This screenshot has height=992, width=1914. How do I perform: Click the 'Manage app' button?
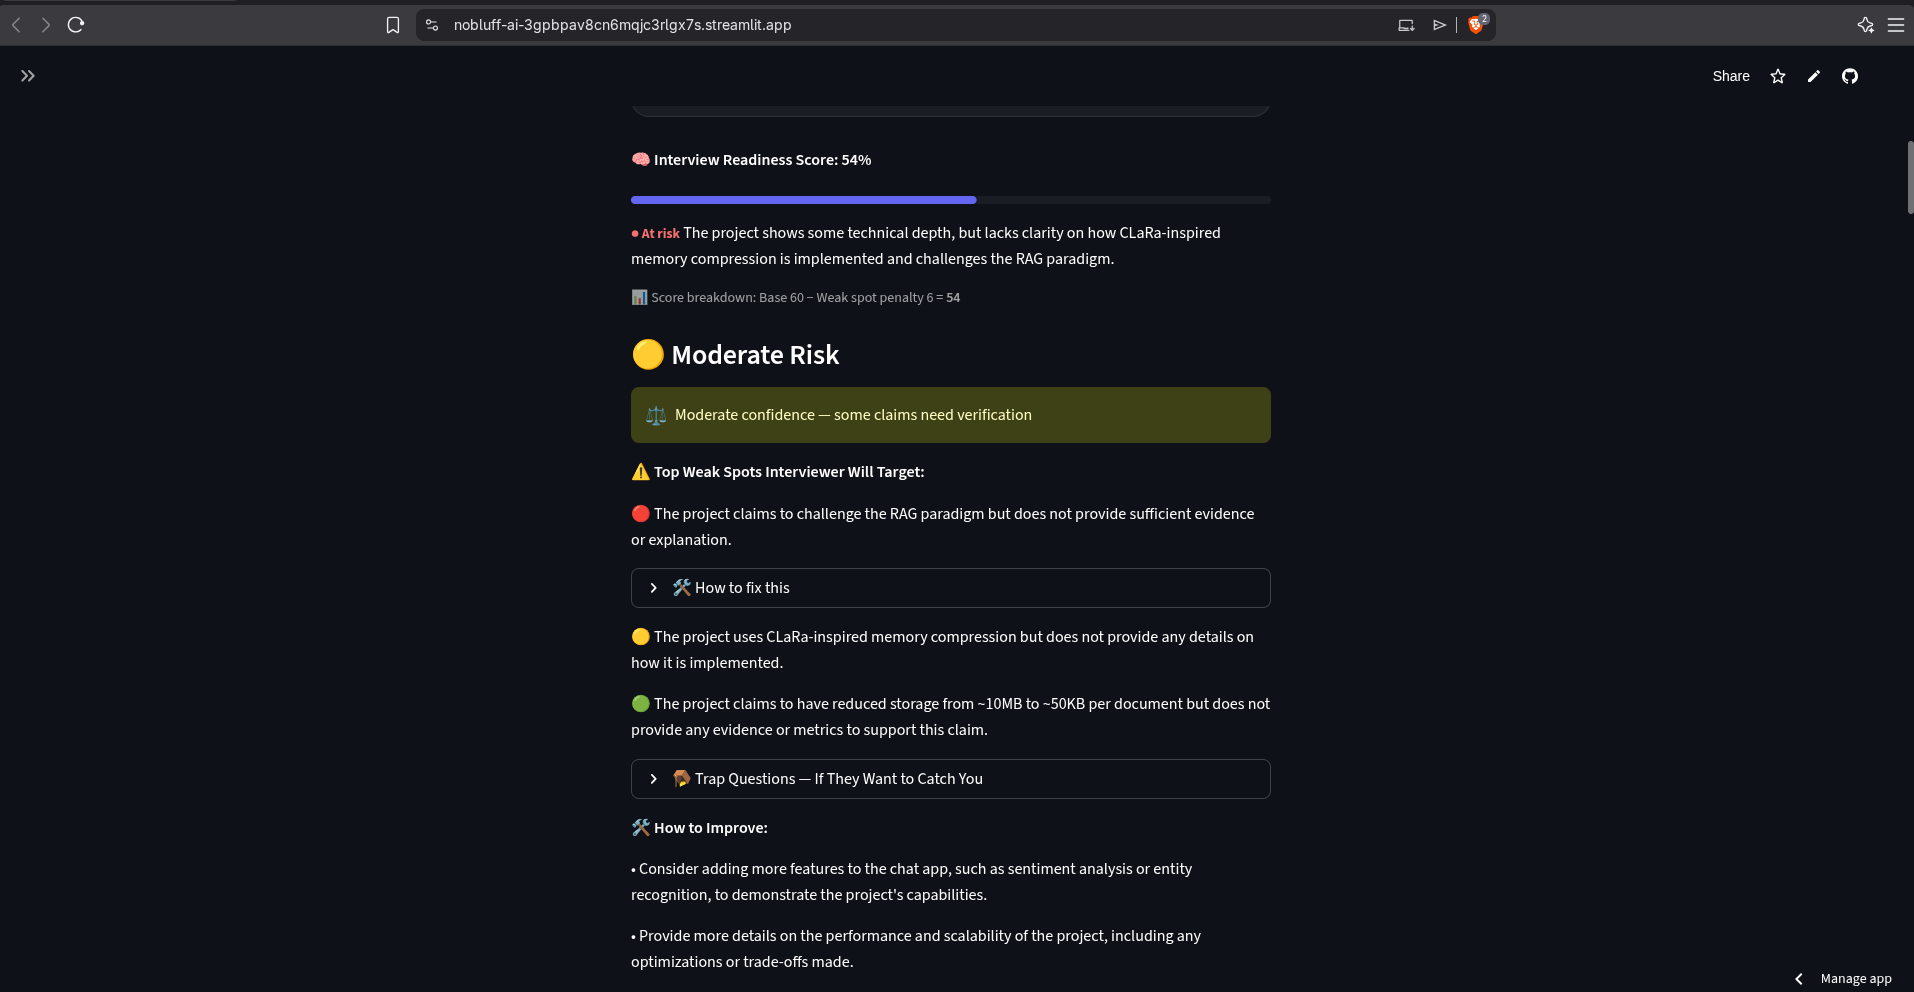(x=1855, y=979)
